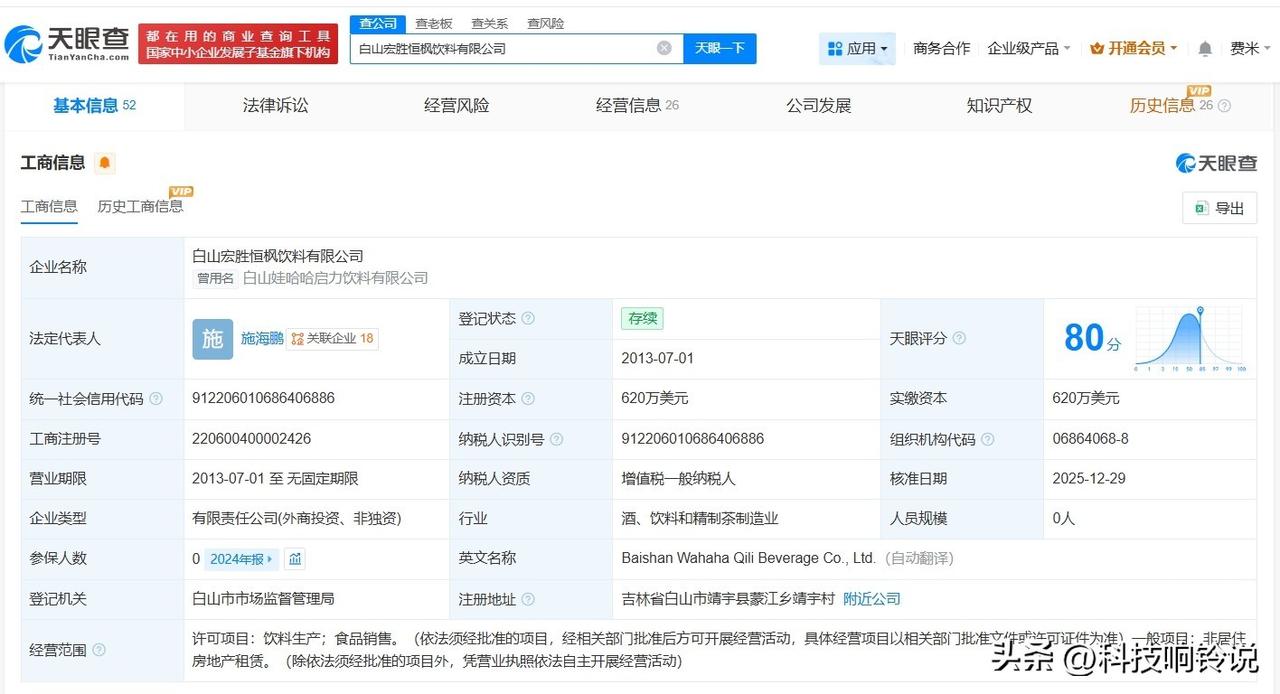Click the red promo banner beside logo
The image size is (1280, 694).
[238, 44]
